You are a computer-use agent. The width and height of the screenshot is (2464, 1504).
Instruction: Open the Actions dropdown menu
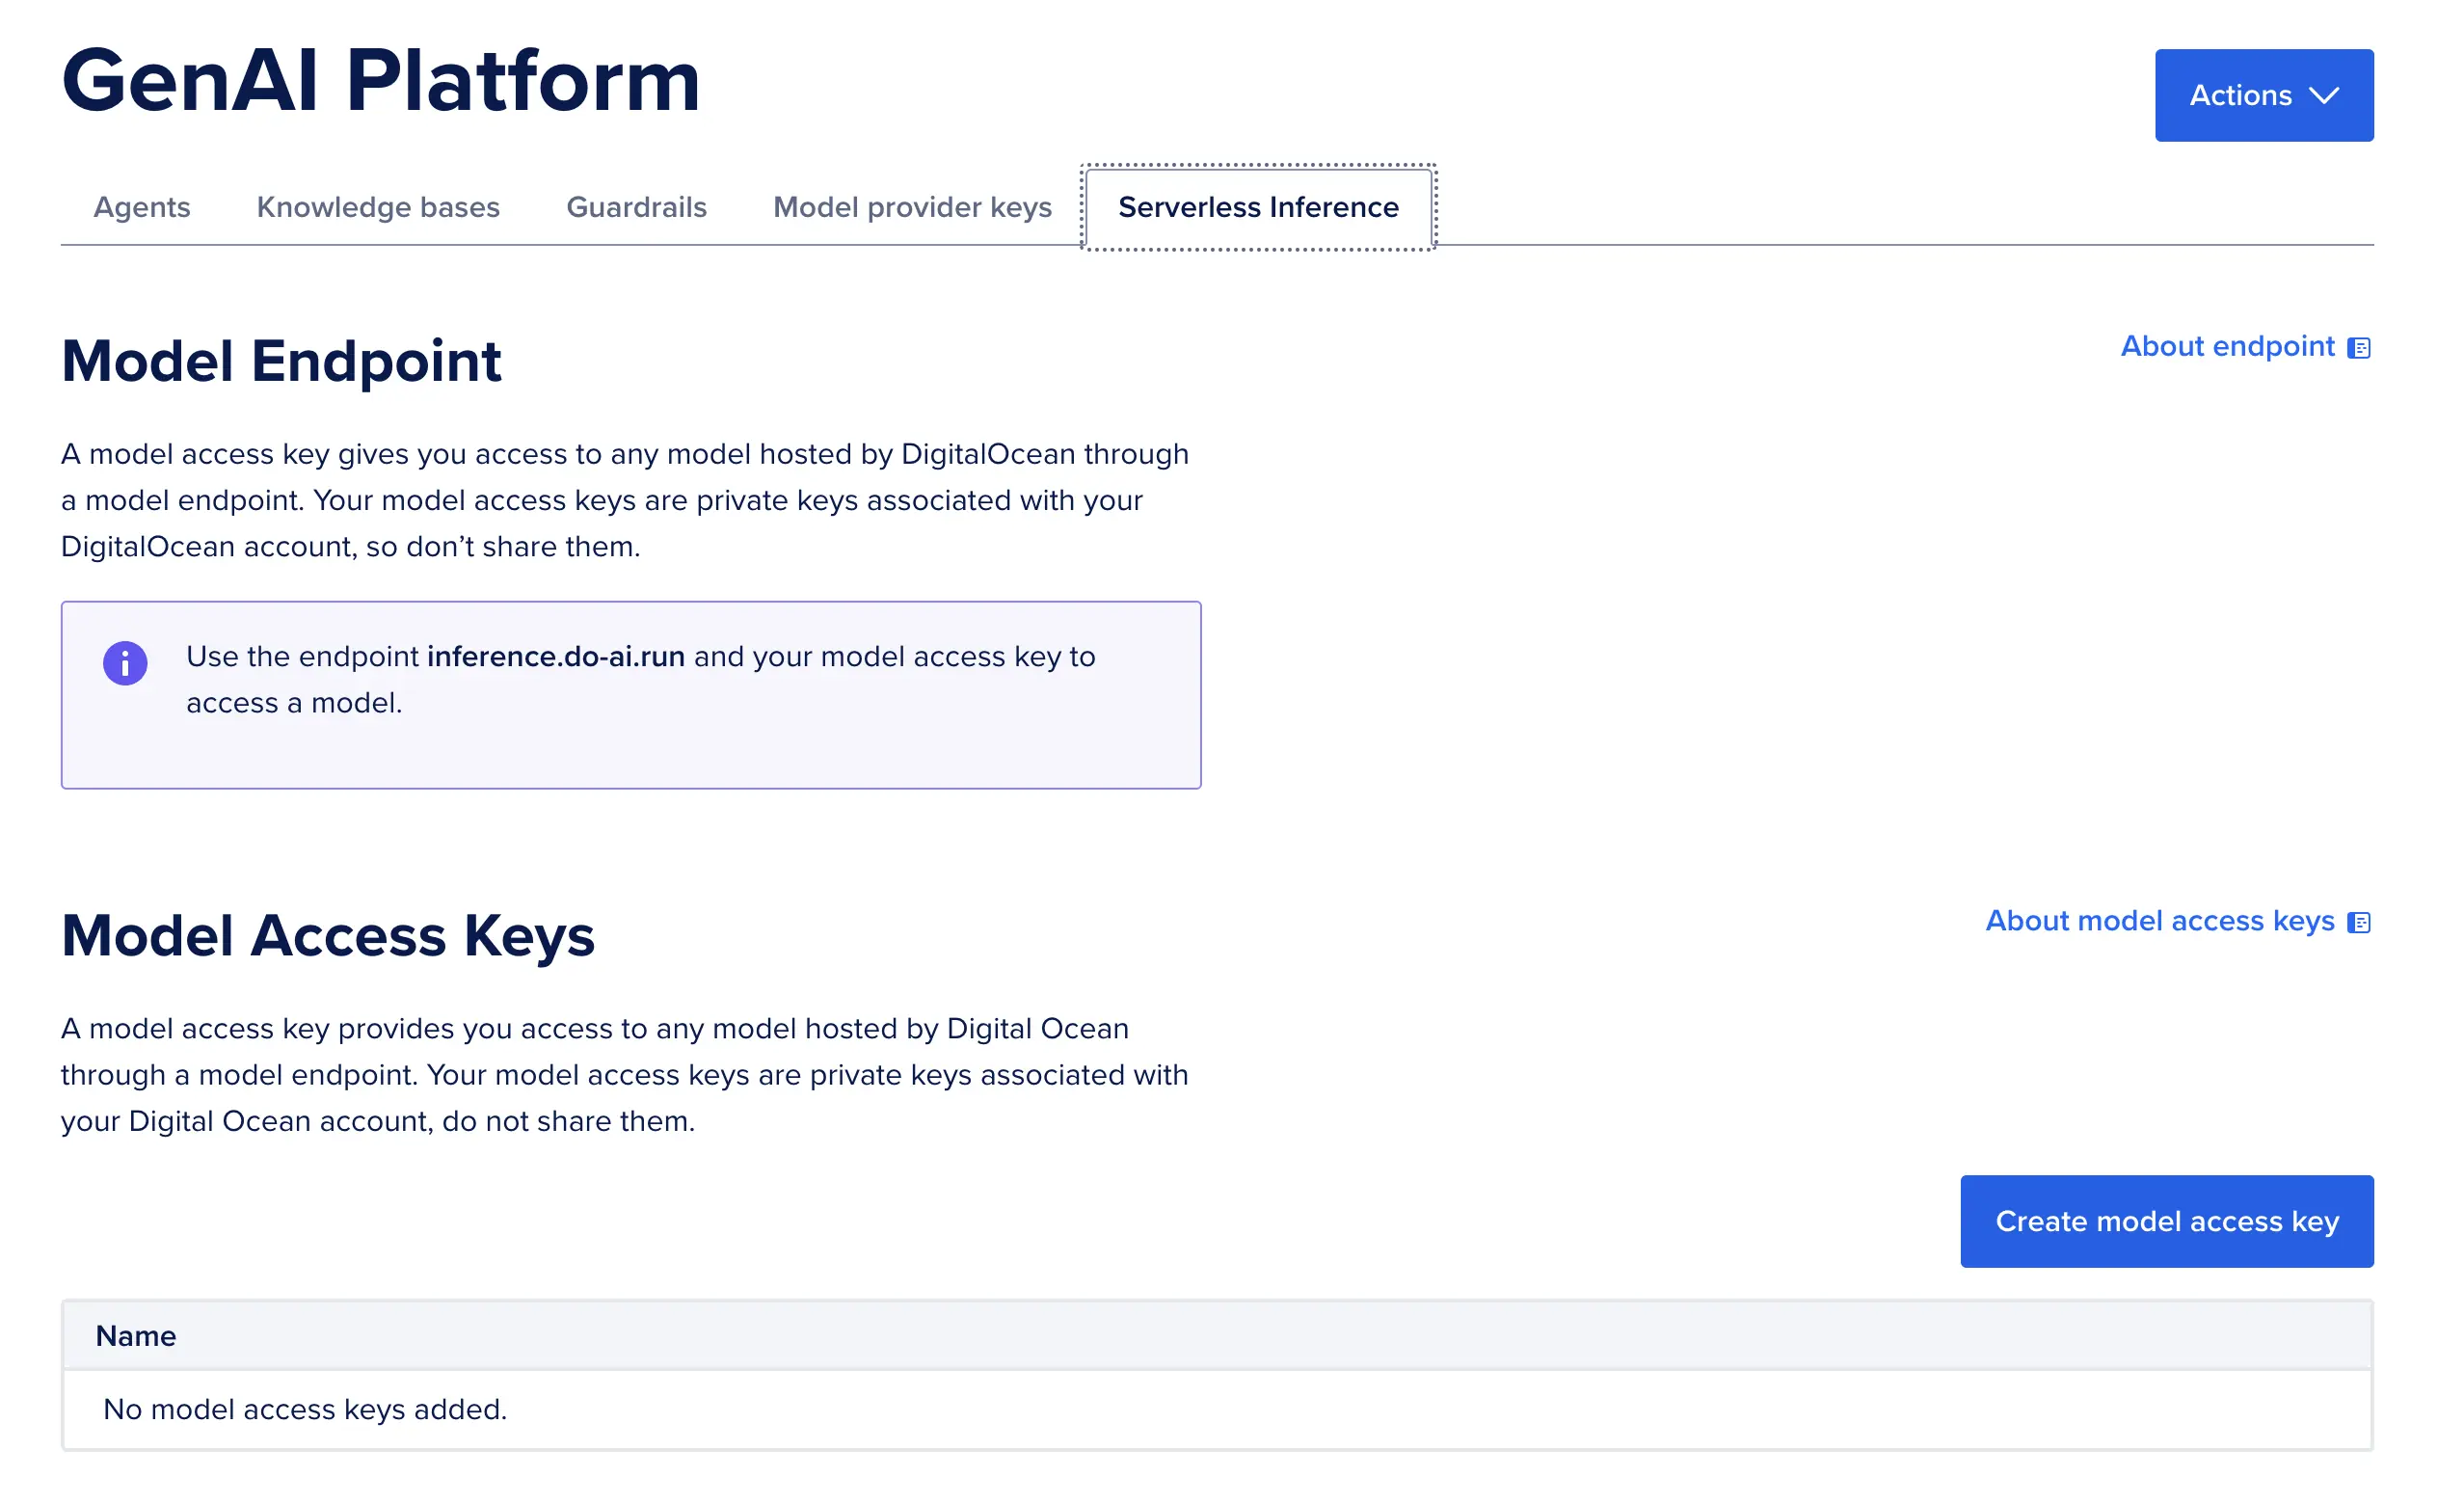[2263, 95]
